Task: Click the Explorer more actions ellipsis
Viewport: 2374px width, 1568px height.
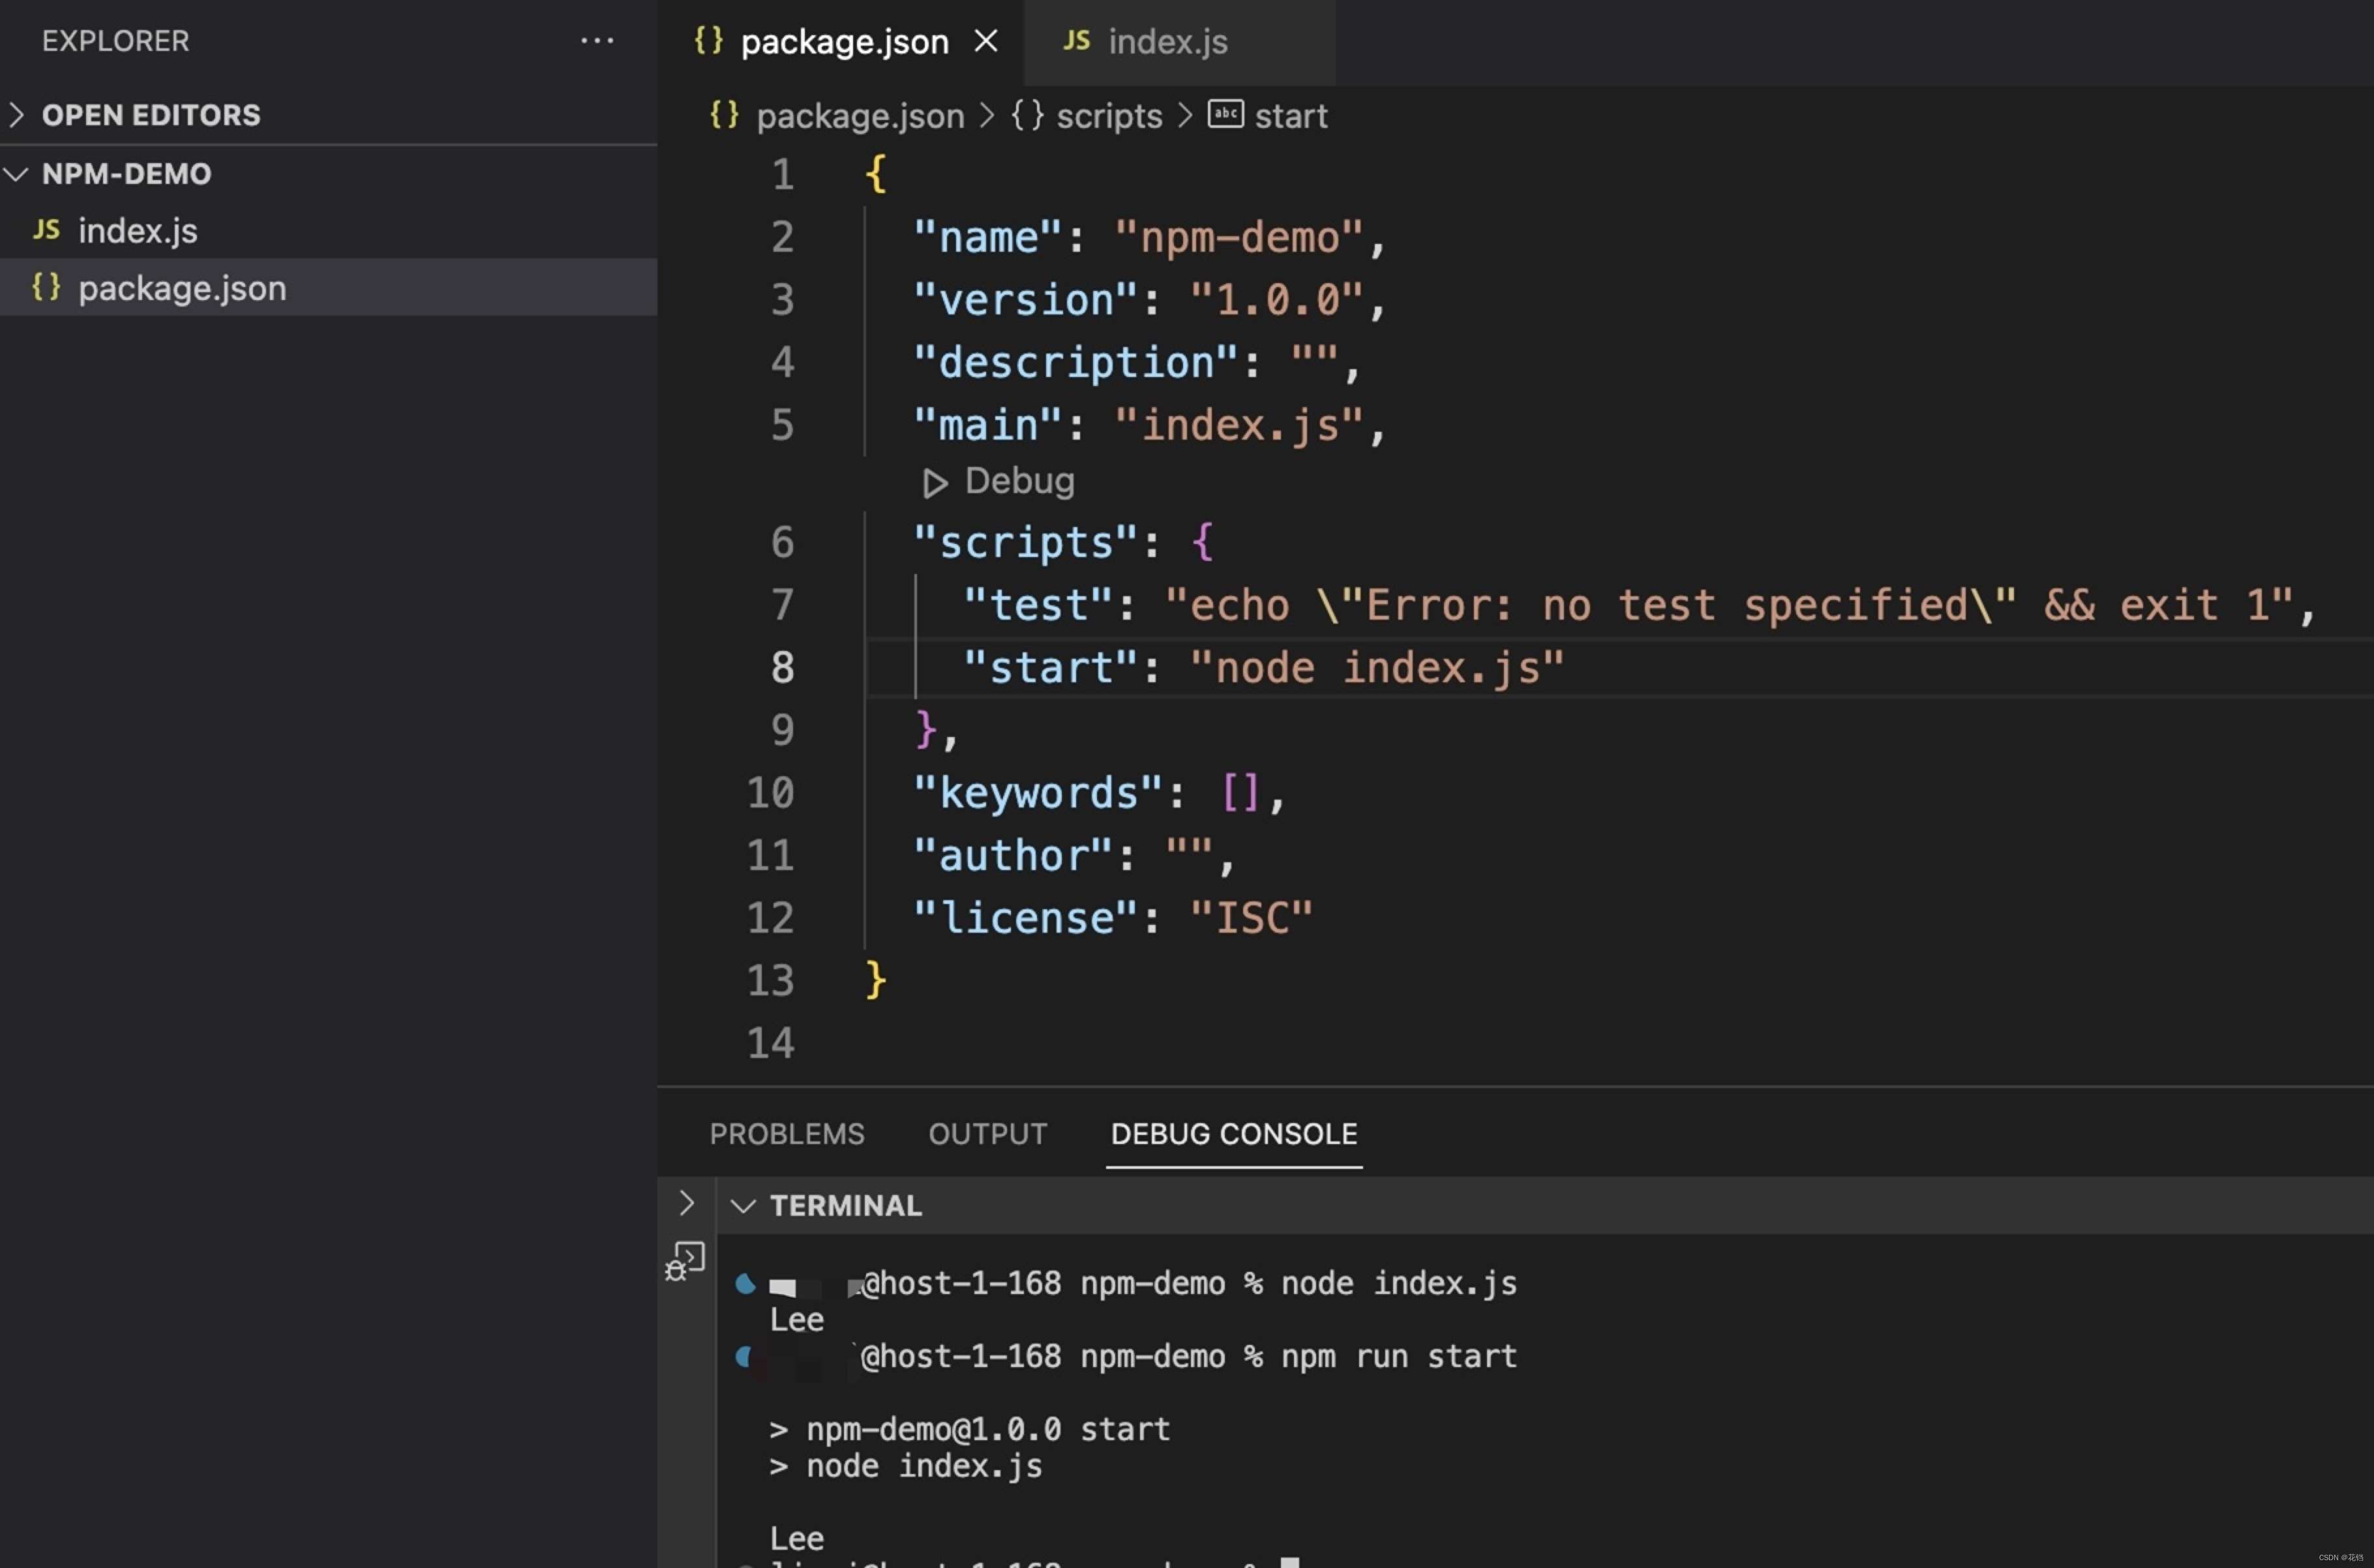Action: (x=597, y=41)
